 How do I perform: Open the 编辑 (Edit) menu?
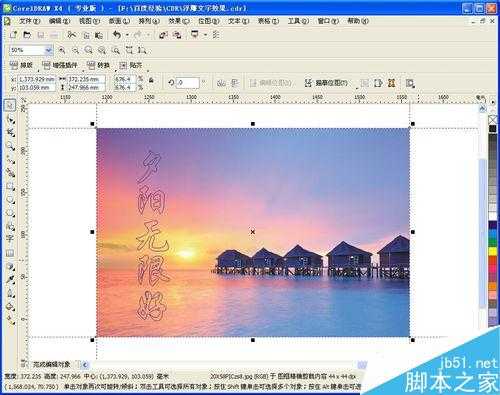pyautogui.click(x=59, y=21)
